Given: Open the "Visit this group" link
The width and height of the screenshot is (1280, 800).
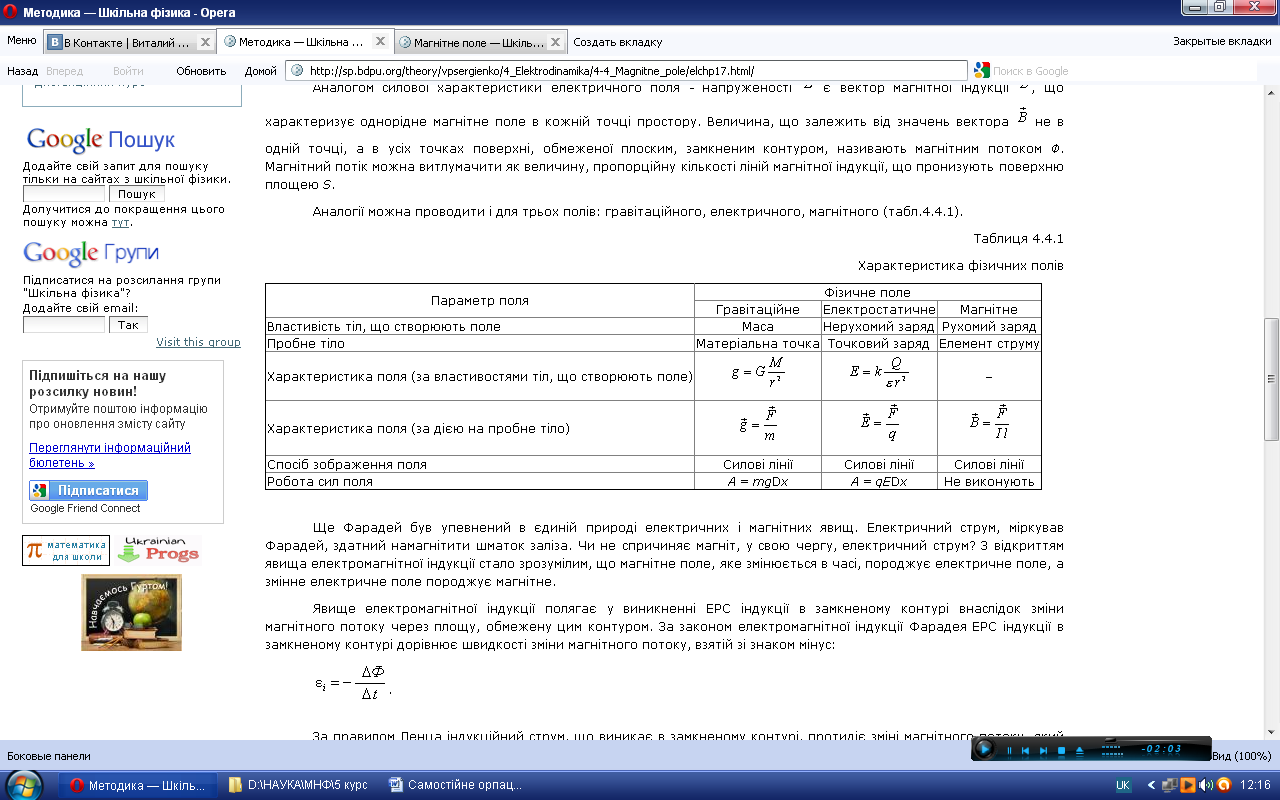Looking at the screenshot, I should [198, 342].
